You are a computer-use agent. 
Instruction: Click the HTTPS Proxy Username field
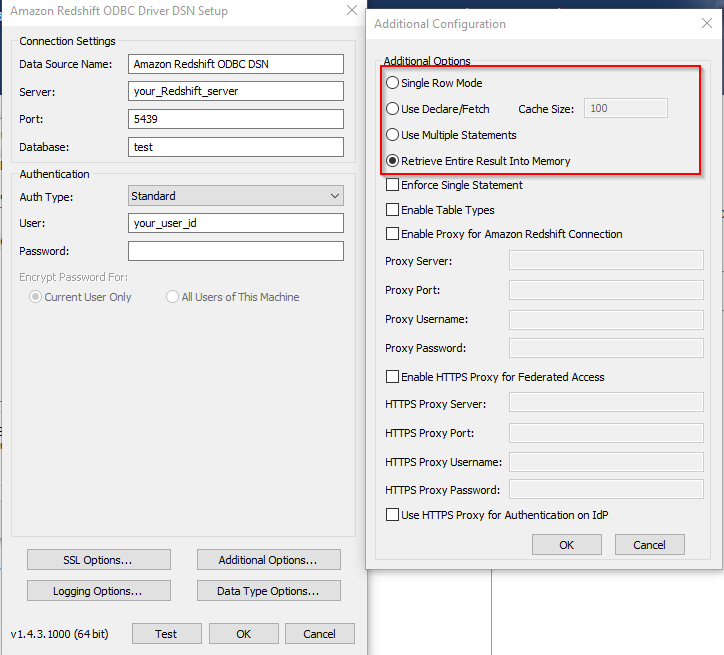coord(606,462)
